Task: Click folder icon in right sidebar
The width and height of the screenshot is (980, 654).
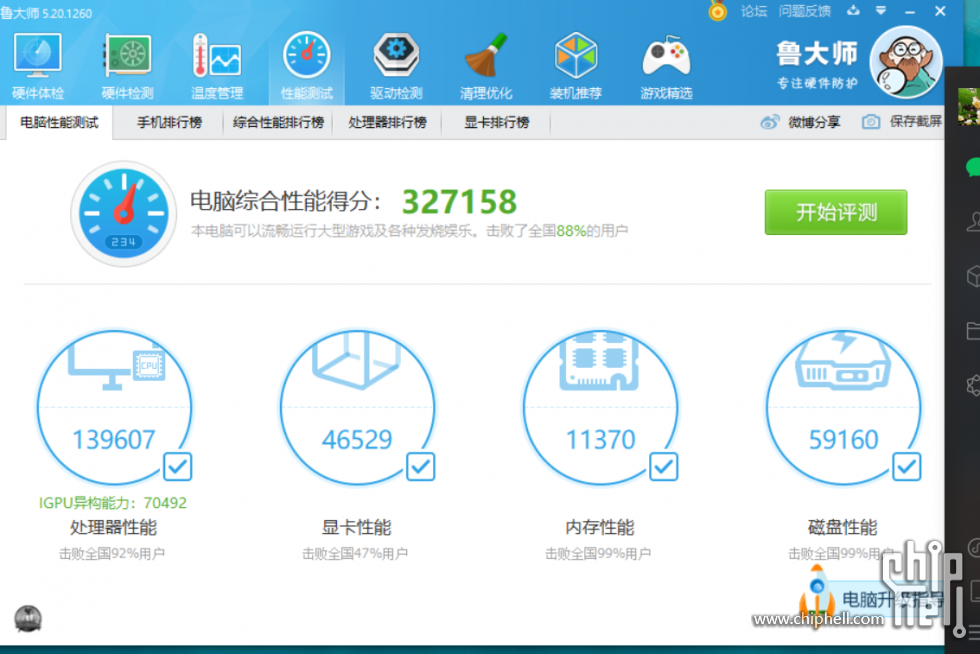Action: 973,330
